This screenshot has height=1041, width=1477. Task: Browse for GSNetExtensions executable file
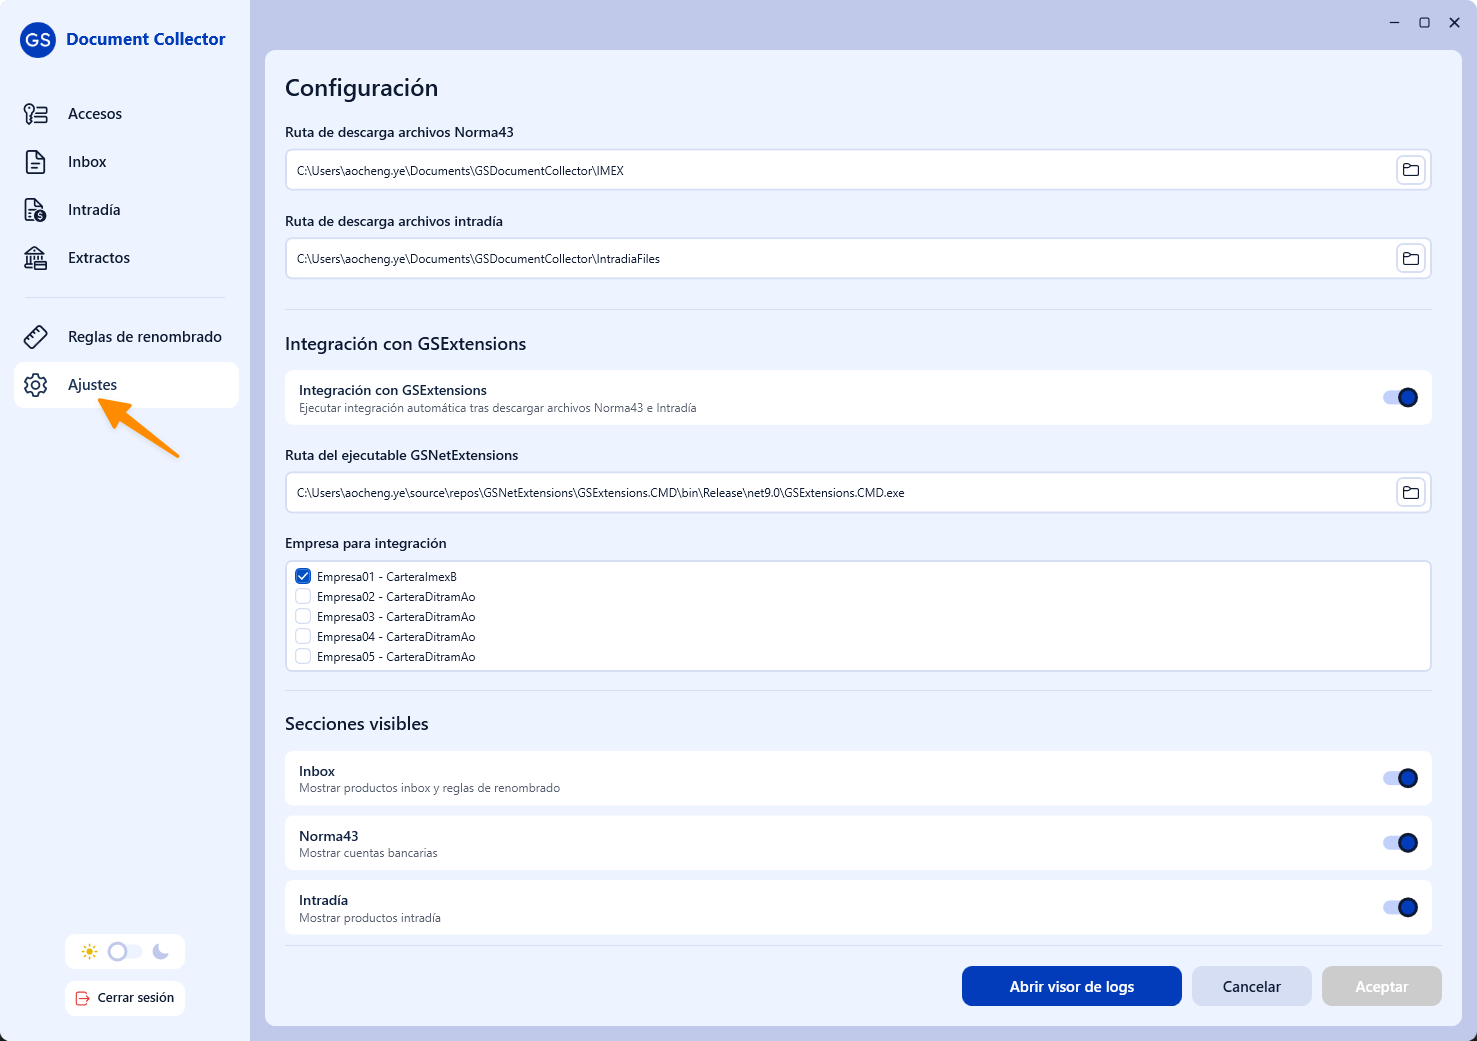click(1411, 493)
